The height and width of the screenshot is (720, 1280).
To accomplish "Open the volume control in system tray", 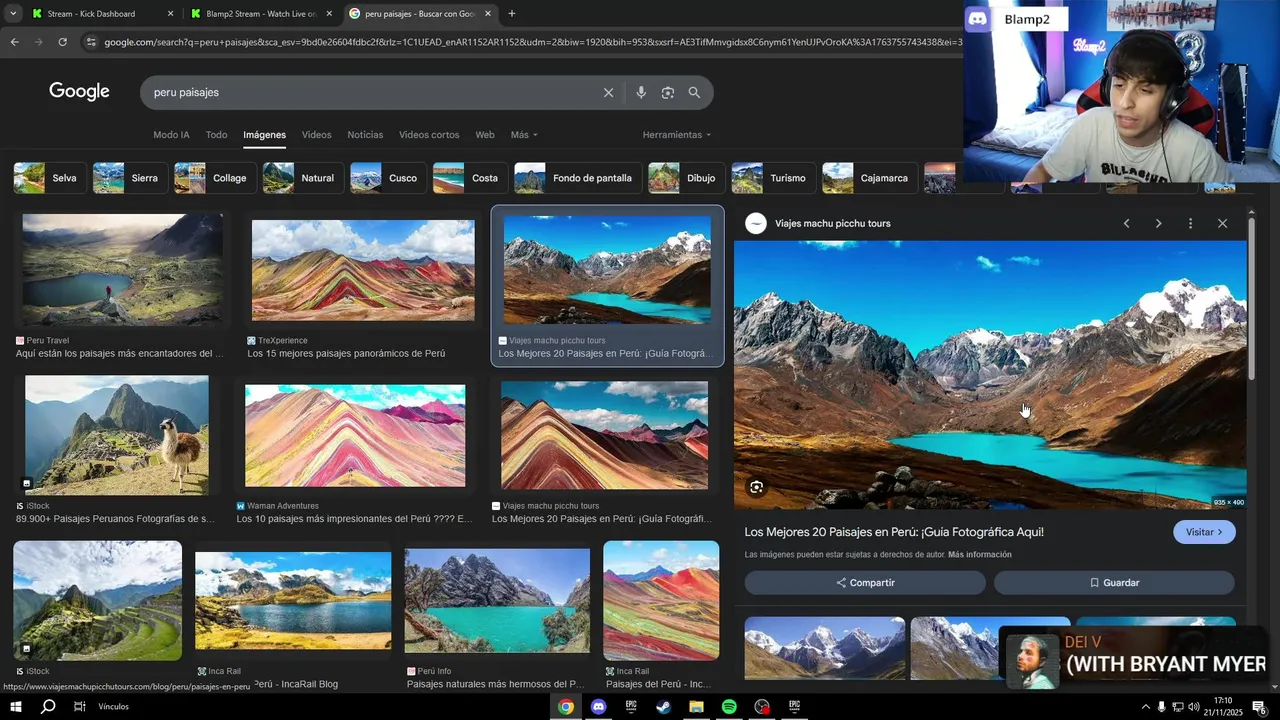I will pyautogui.click(x=1193, y=707).
